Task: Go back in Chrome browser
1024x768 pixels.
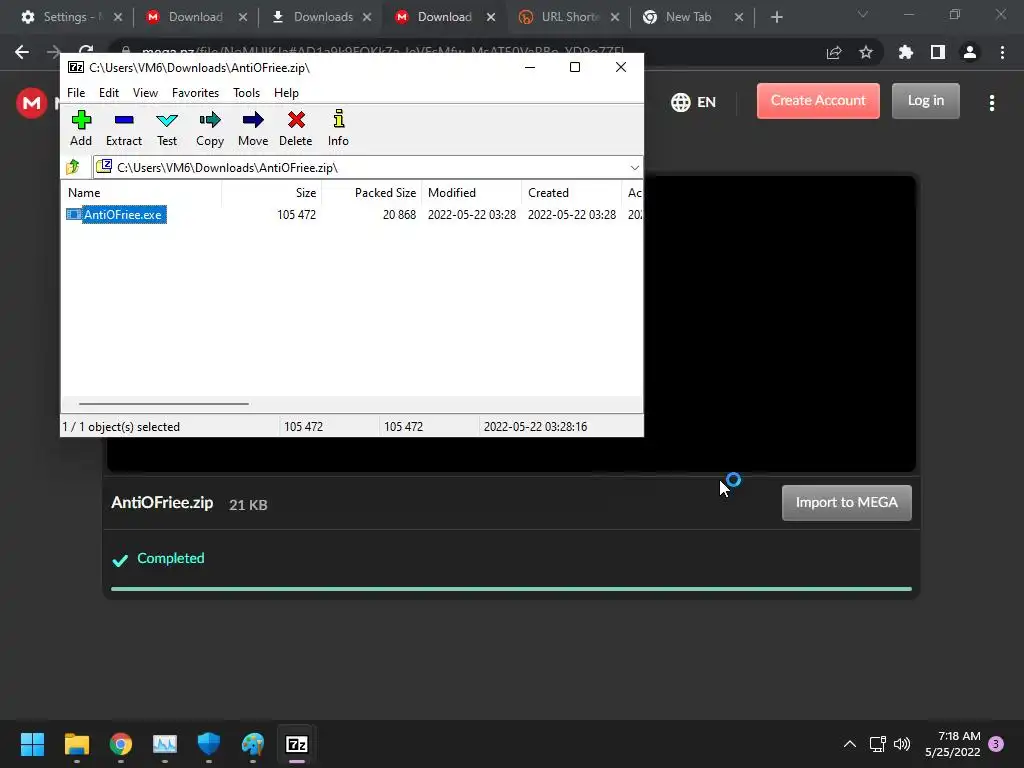Action: (x=22, y=52)
